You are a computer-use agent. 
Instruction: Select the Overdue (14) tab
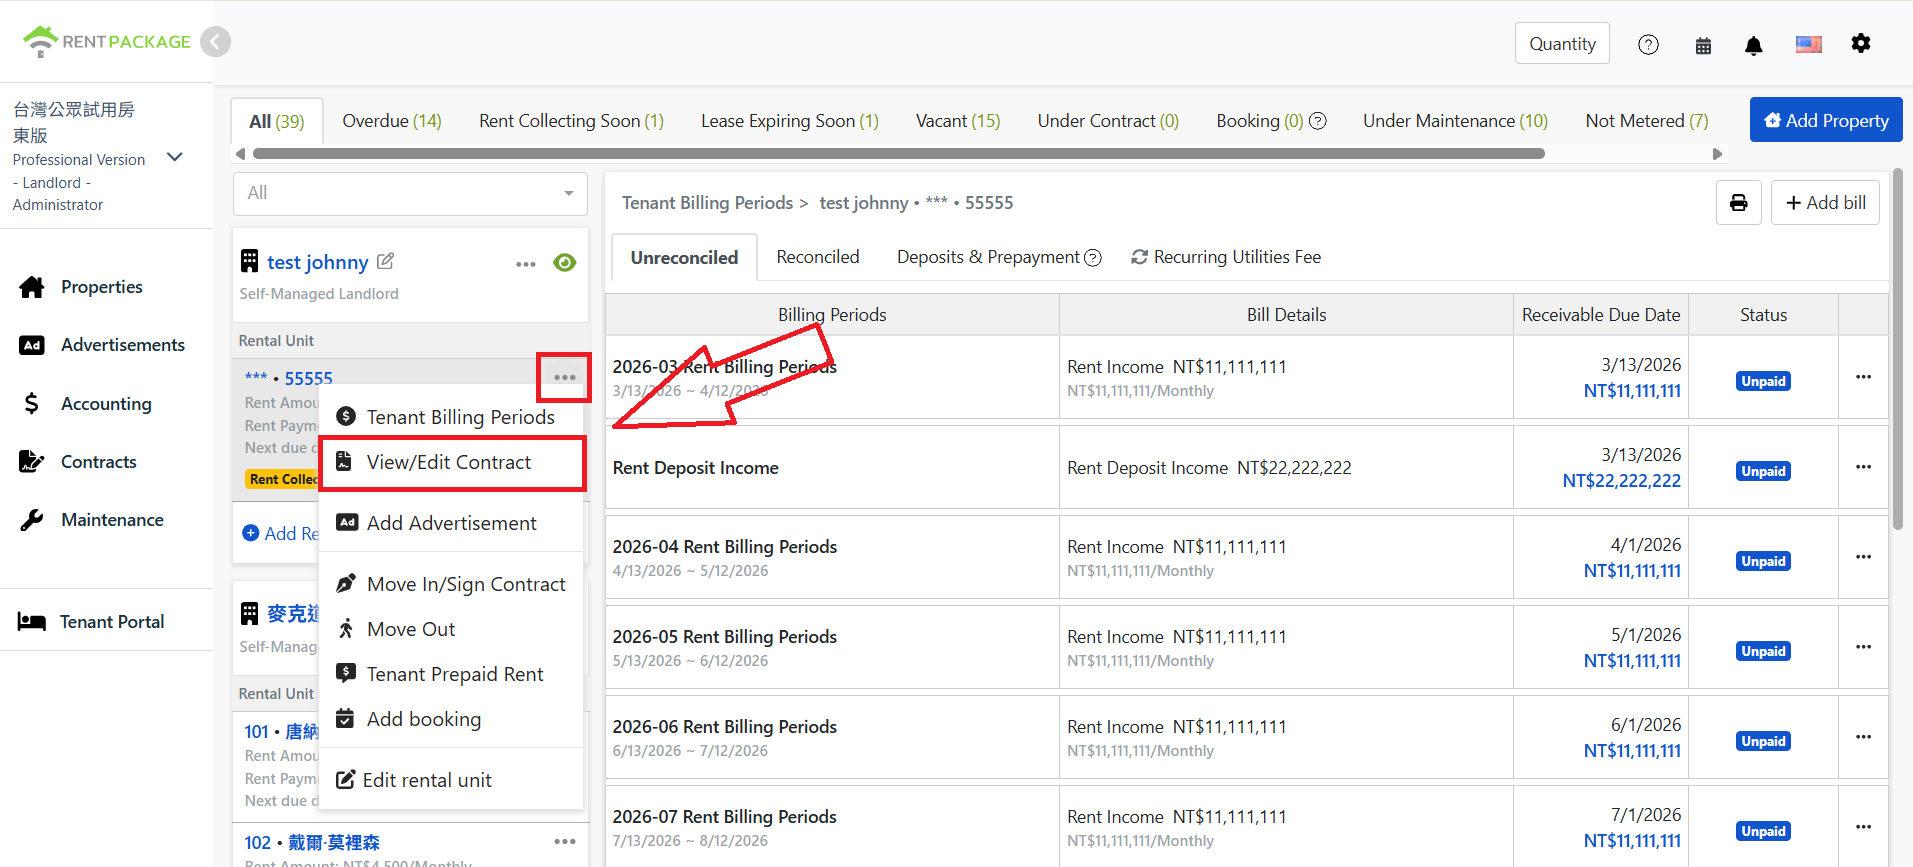(392, 121)
